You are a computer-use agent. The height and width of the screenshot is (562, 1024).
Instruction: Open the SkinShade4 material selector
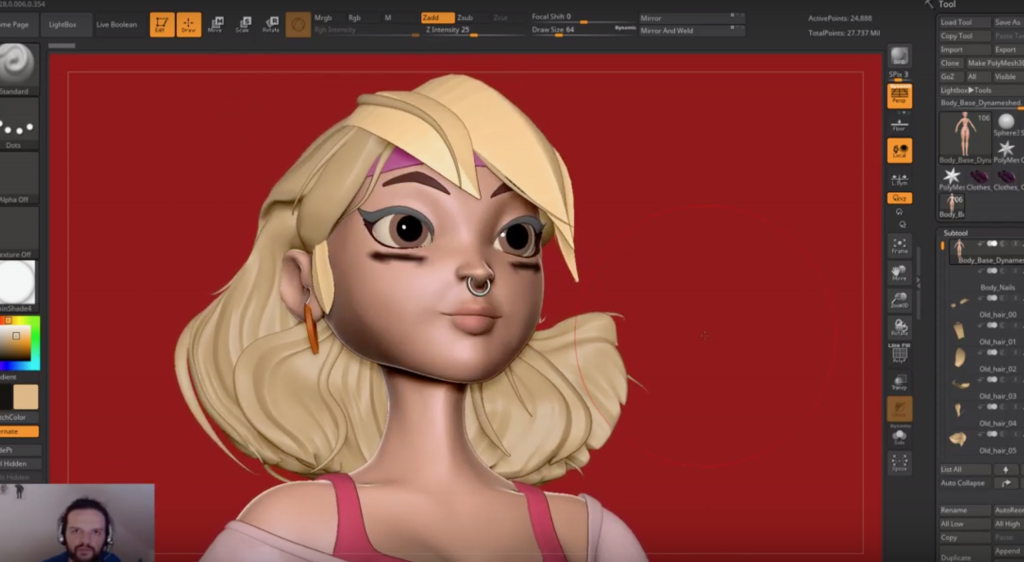tap(18, 287)
